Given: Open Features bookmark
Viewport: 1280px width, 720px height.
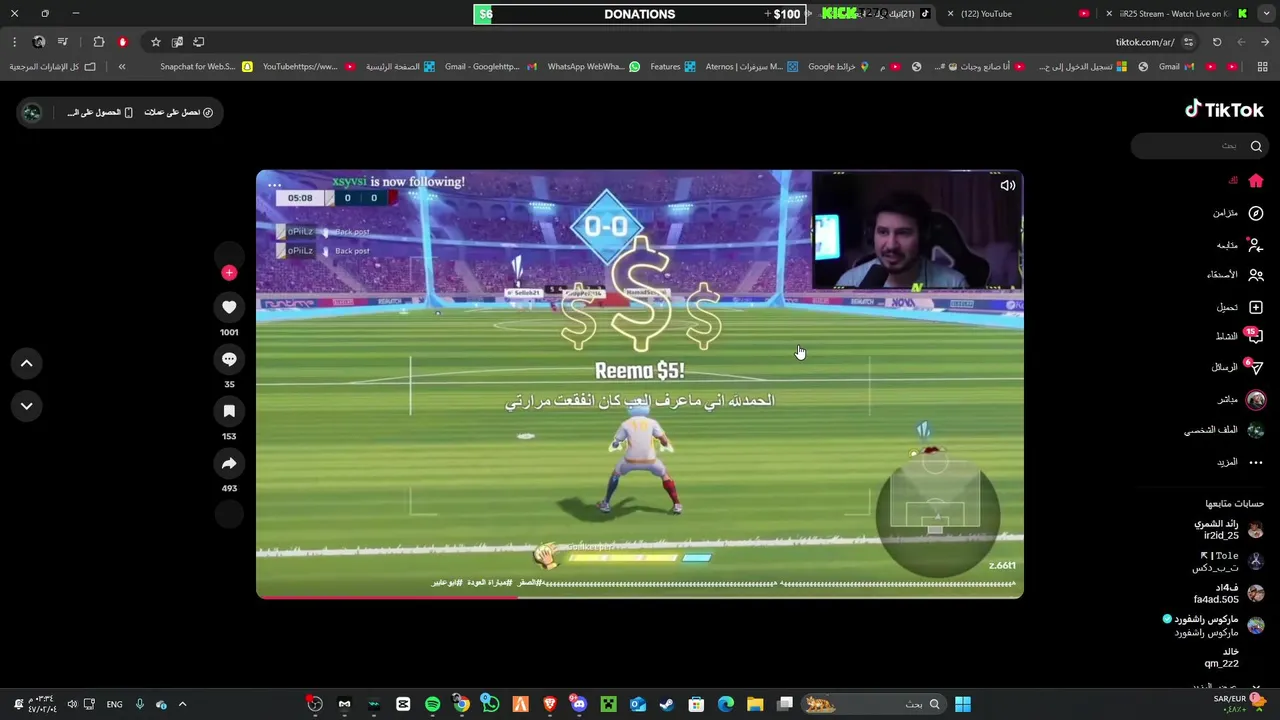Looking at the screenshot, I should coord(673,67).
